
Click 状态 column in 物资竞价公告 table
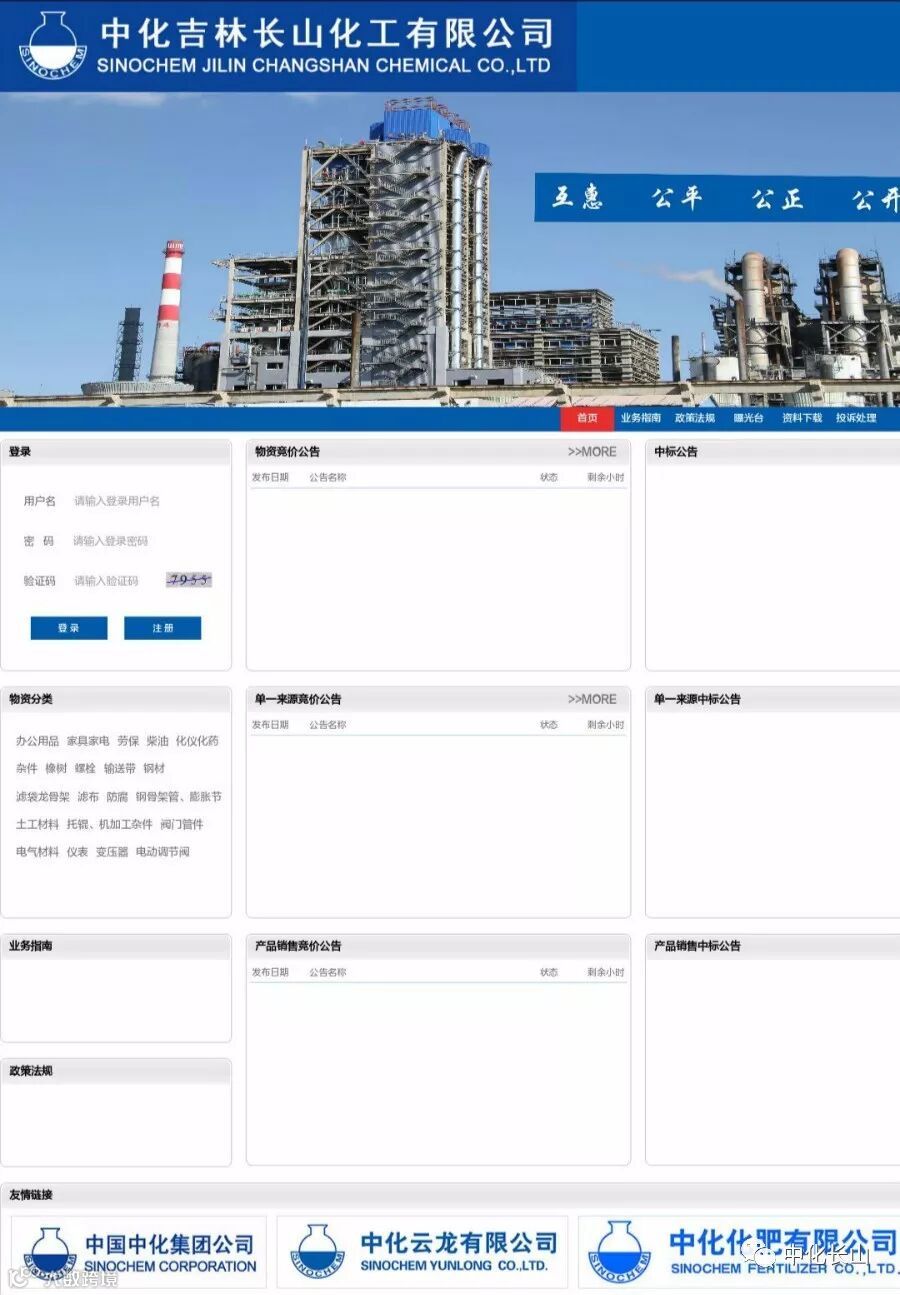[549, 477]
